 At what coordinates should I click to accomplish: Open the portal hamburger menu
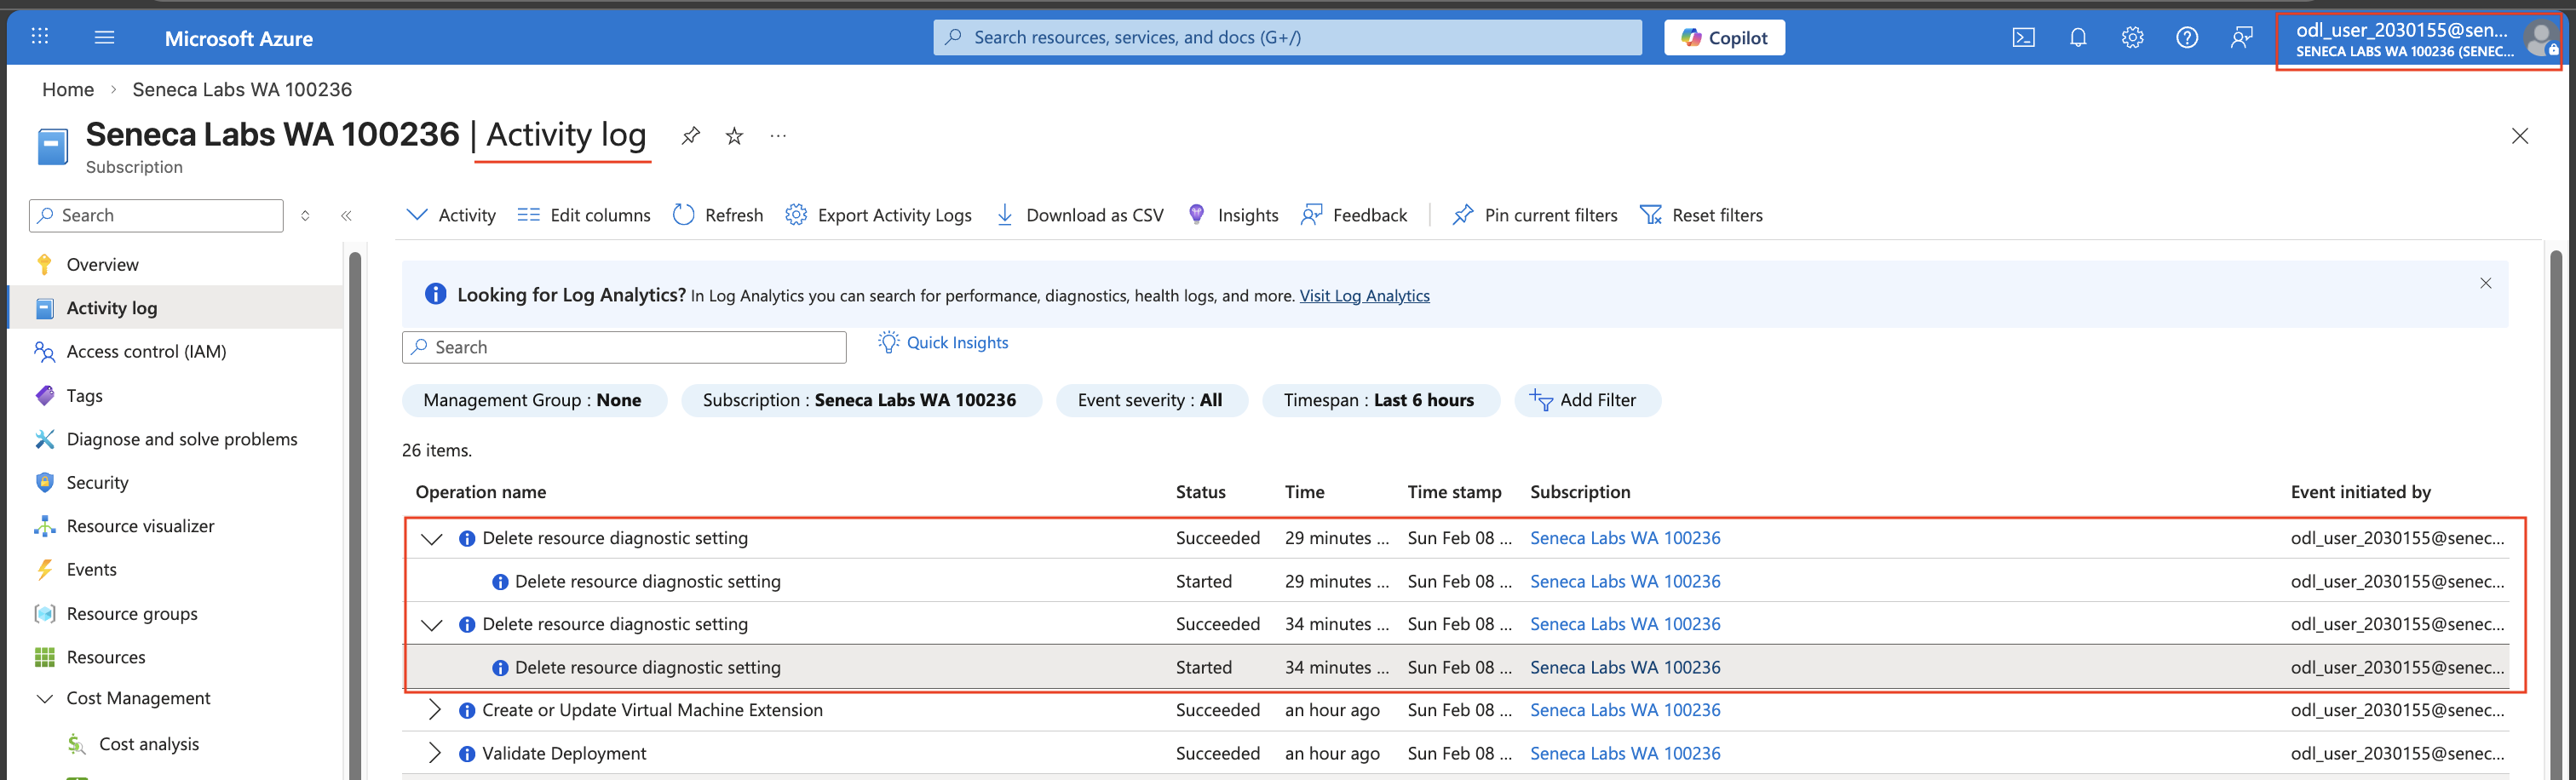(104, 37)
